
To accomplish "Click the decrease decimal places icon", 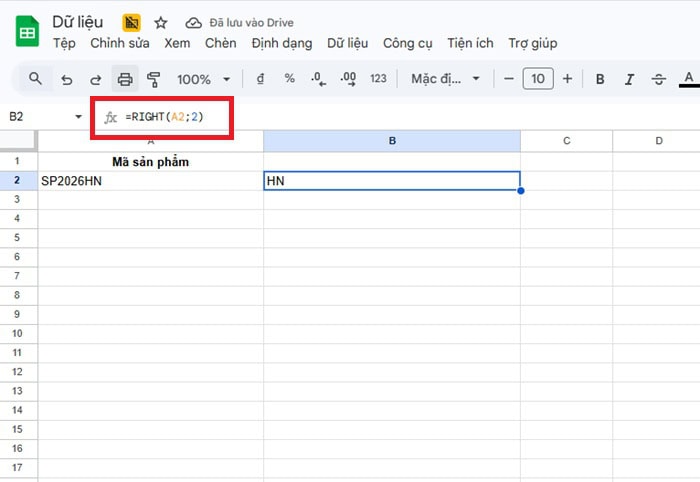I will (318, 79).
